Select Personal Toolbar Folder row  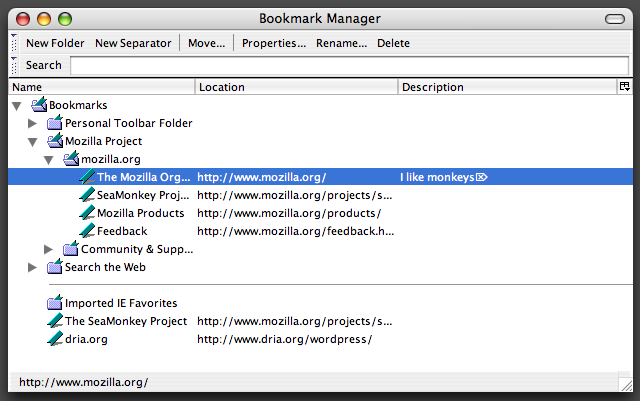pyautogui.click(x=129, y=123)
